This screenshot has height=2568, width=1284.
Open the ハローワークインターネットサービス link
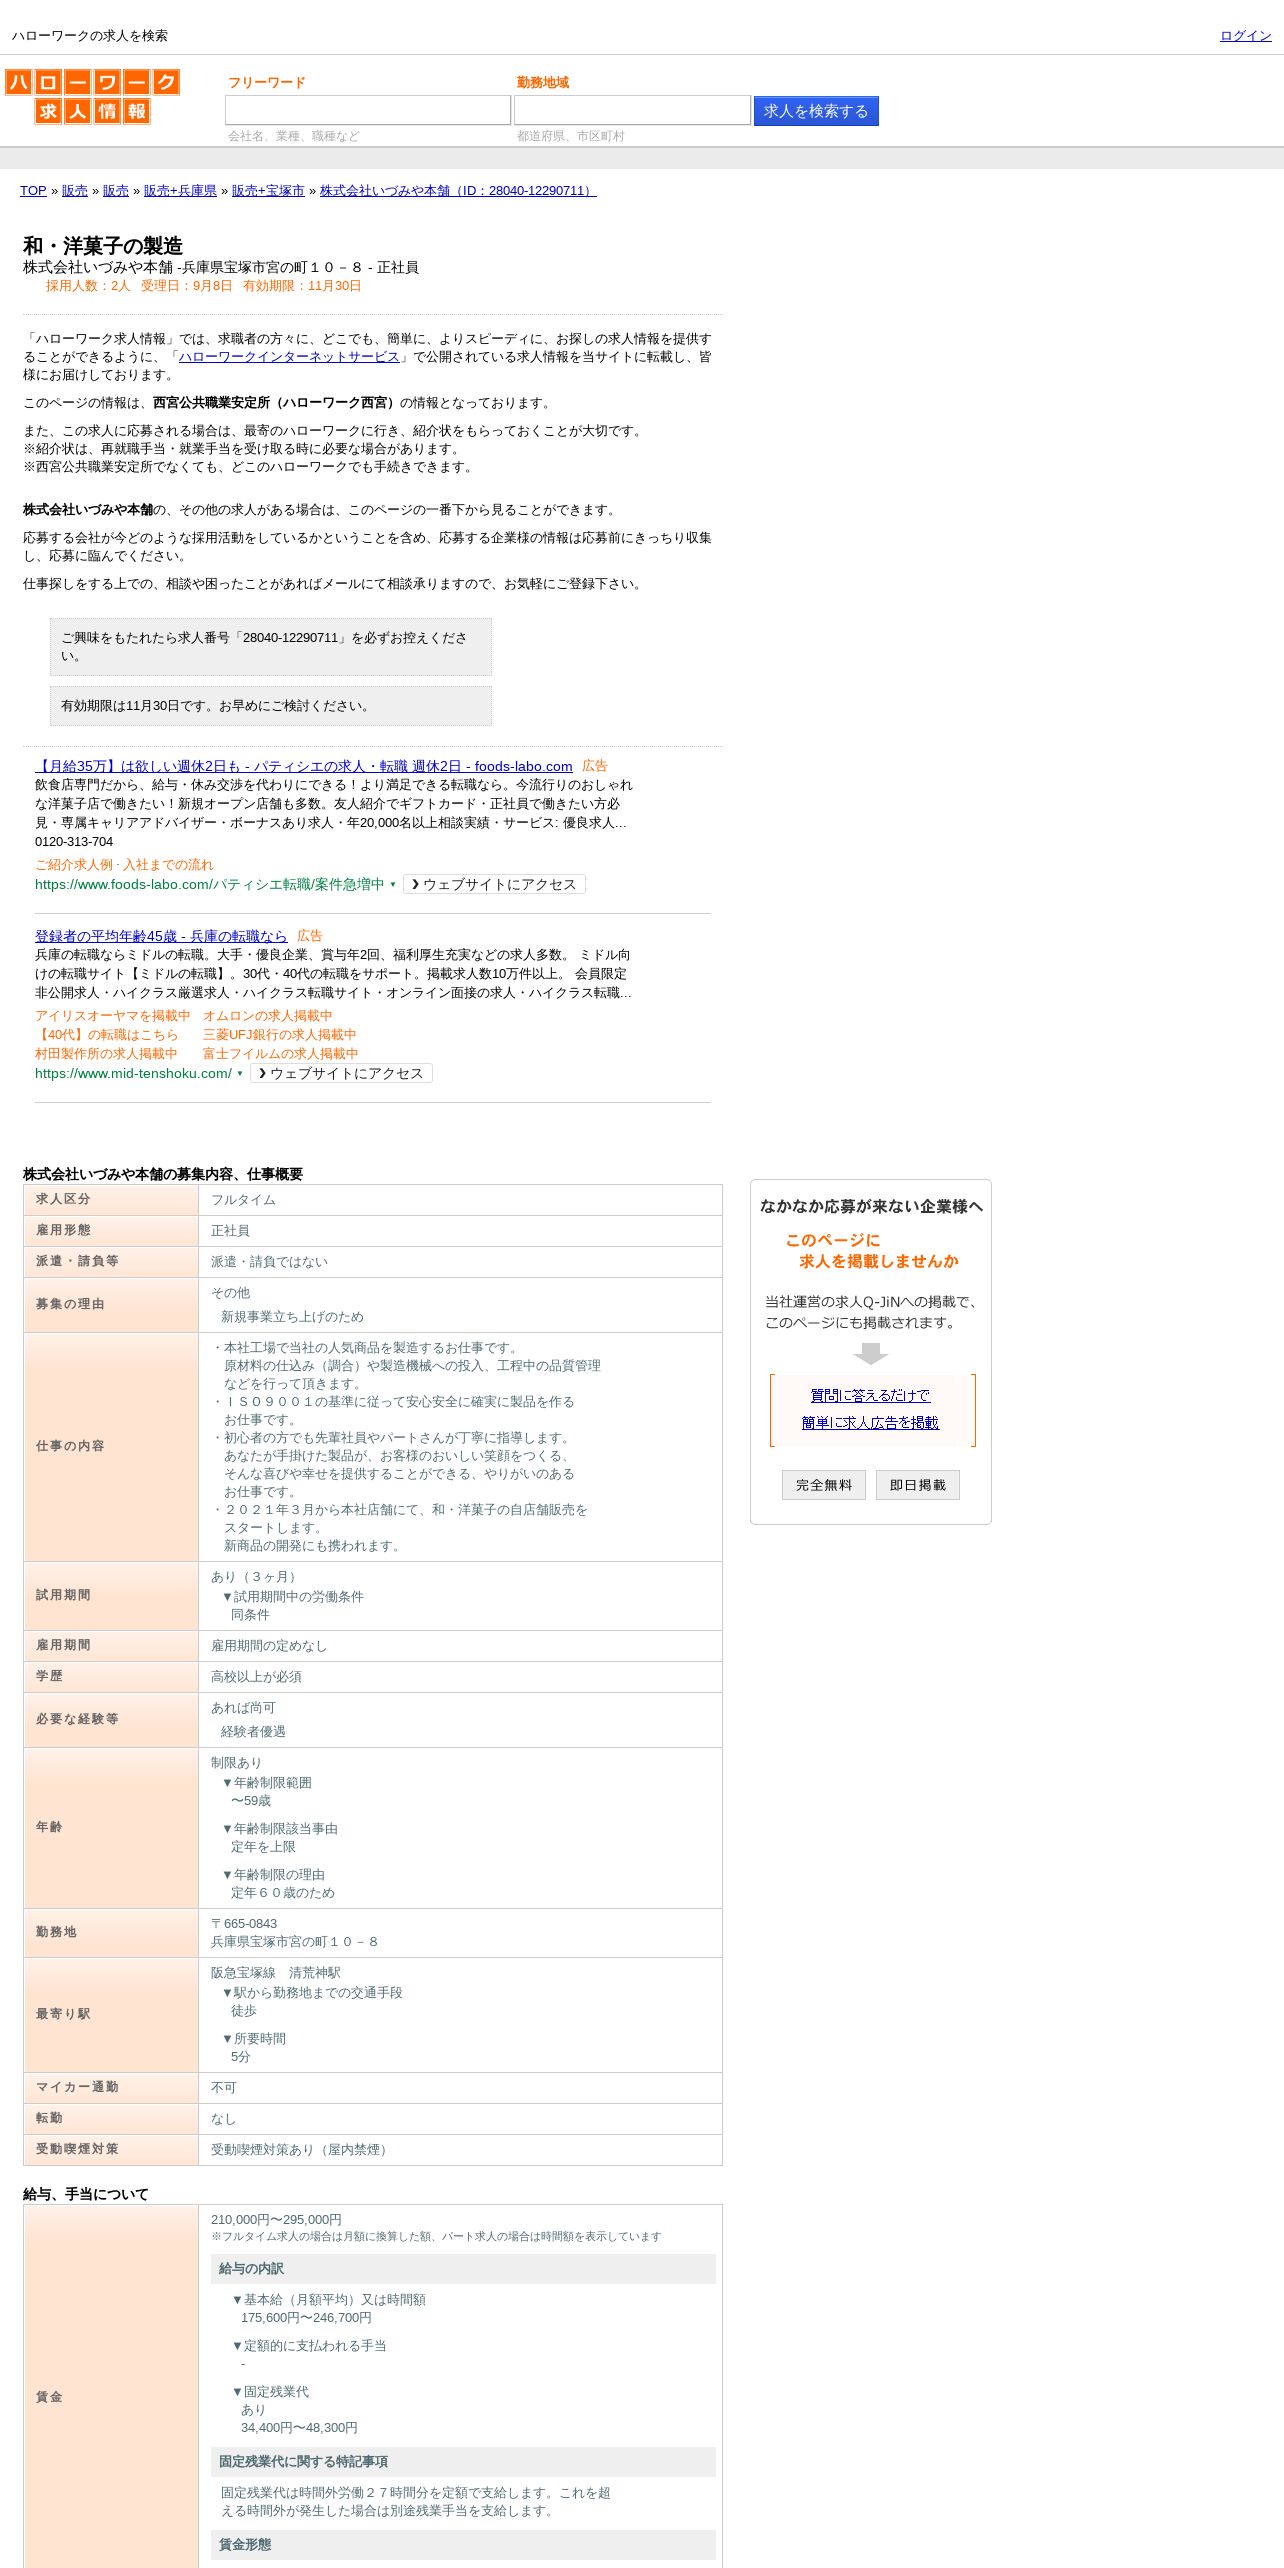(x=289, y=357)
